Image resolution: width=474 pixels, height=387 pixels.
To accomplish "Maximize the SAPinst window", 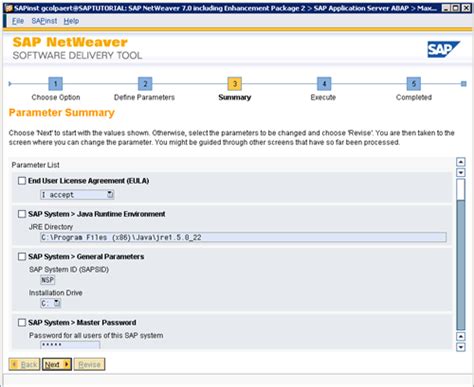I will click(456, 8).
